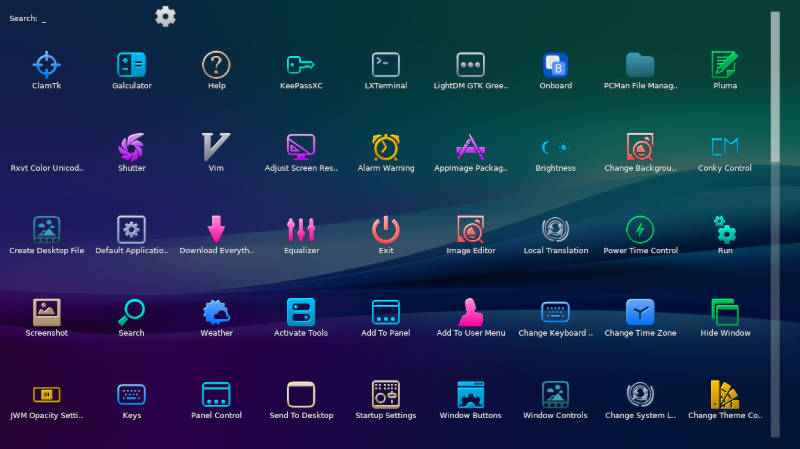The width and height of the screenshot is (800, 449).
Task: Open the Keys application
Action: pos(131,394)
